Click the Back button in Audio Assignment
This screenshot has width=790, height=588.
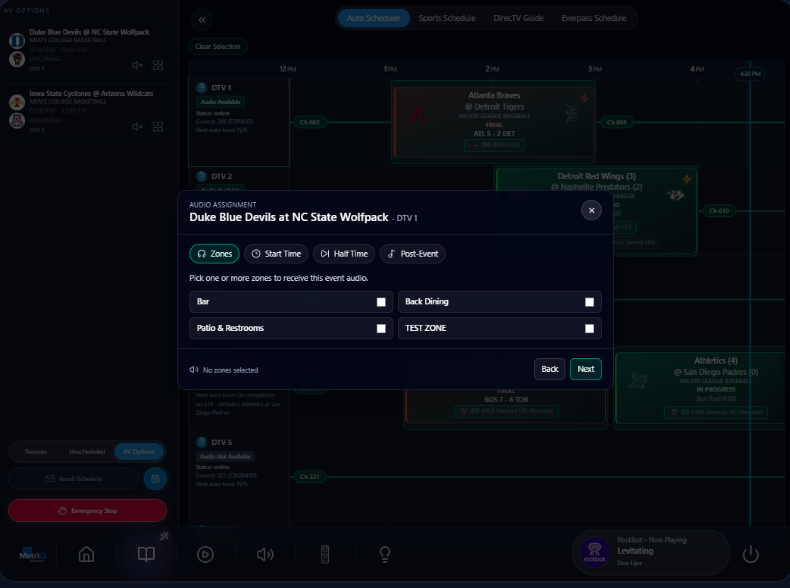pos(549,369)
